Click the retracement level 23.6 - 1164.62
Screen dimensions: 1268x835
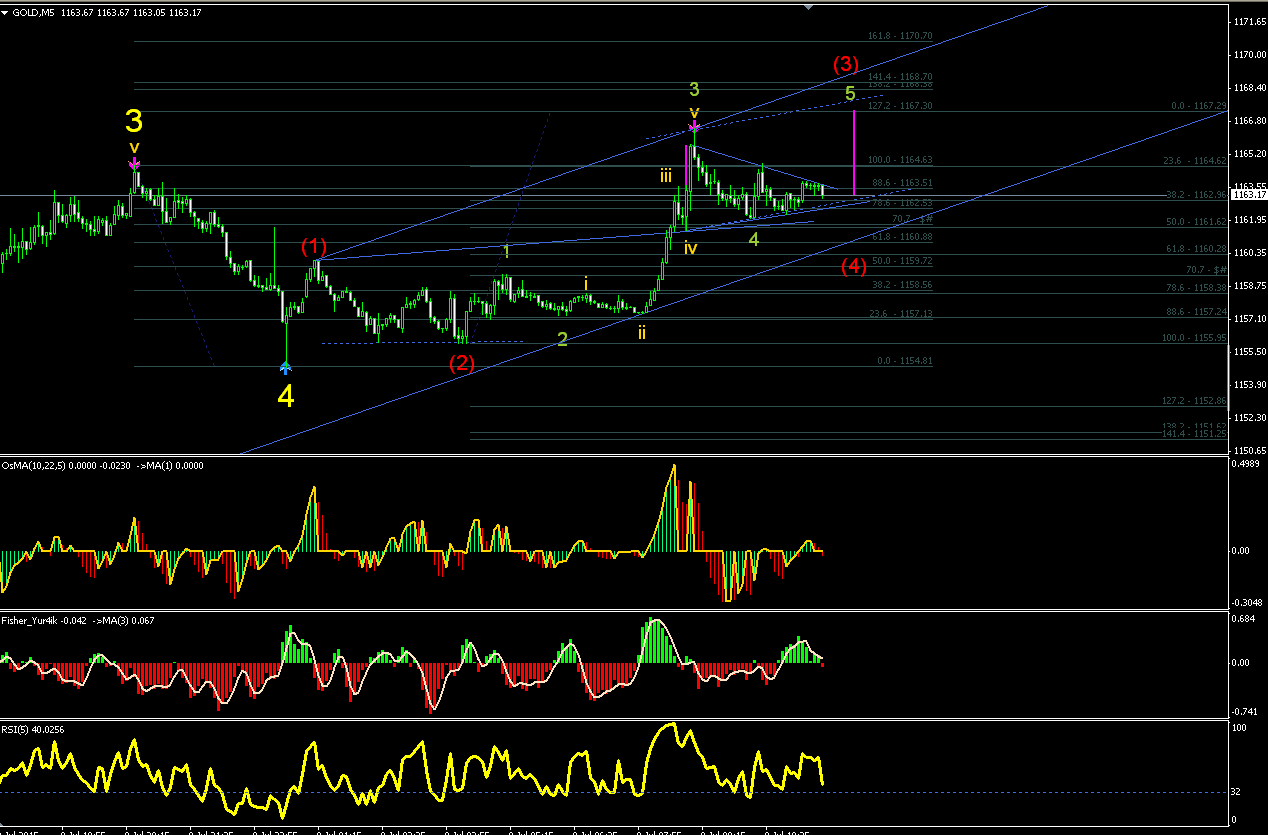[1194, 159]
